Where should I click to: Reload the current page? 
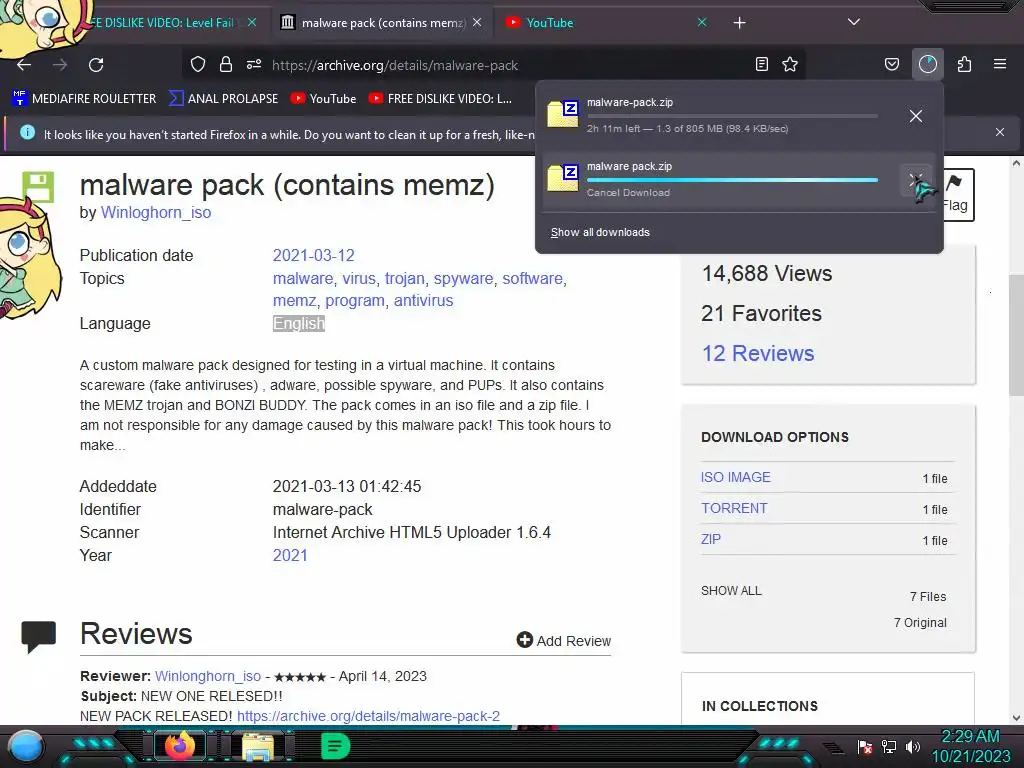(x=96, y=65)
